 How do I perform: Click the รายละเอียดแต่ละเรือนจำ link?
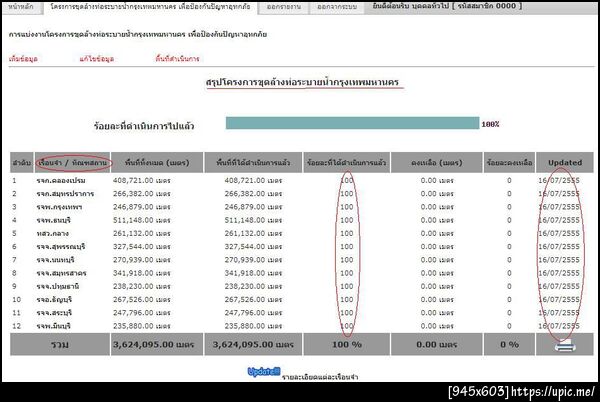point(320,377)
